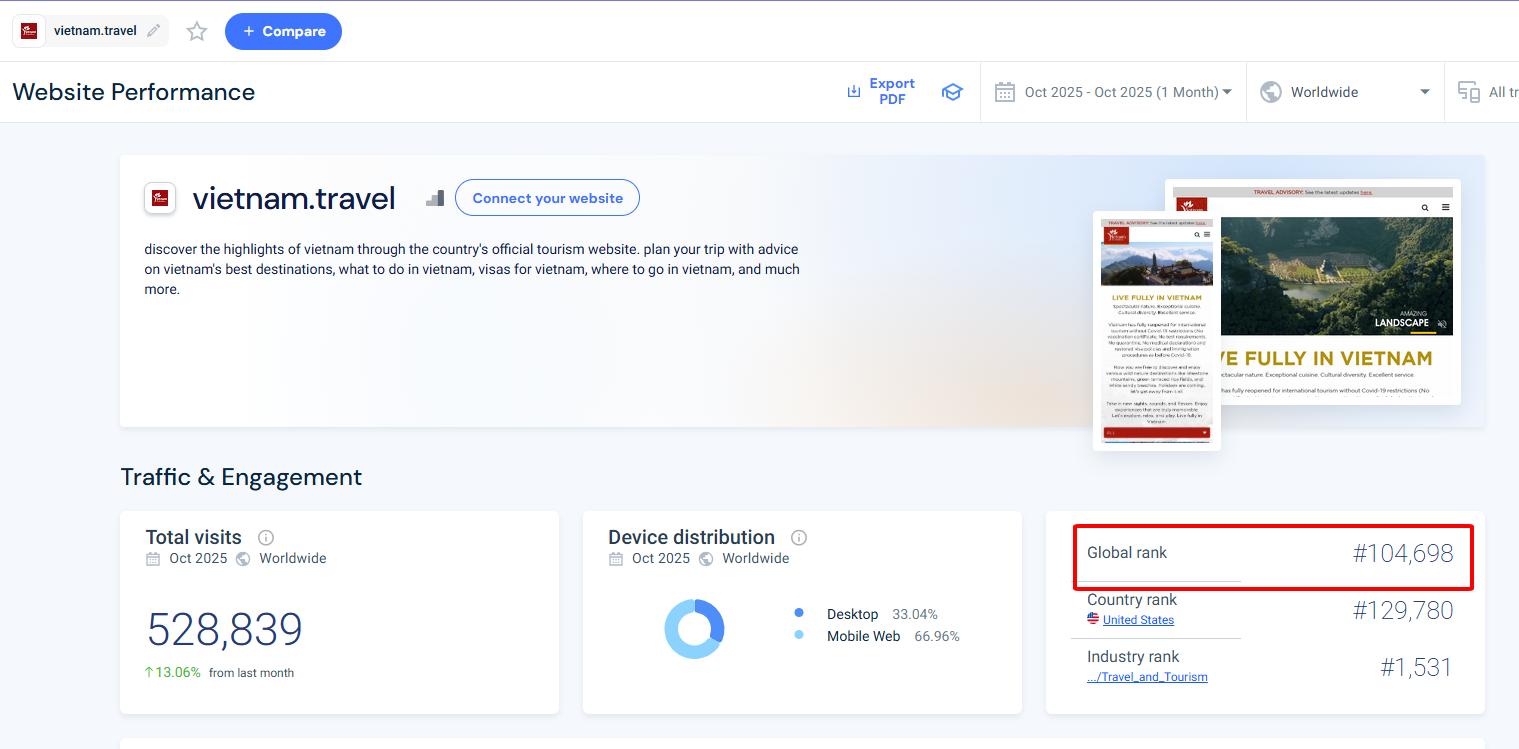
Task: Open the All traffic dropdown
Action: [1500, 91]
